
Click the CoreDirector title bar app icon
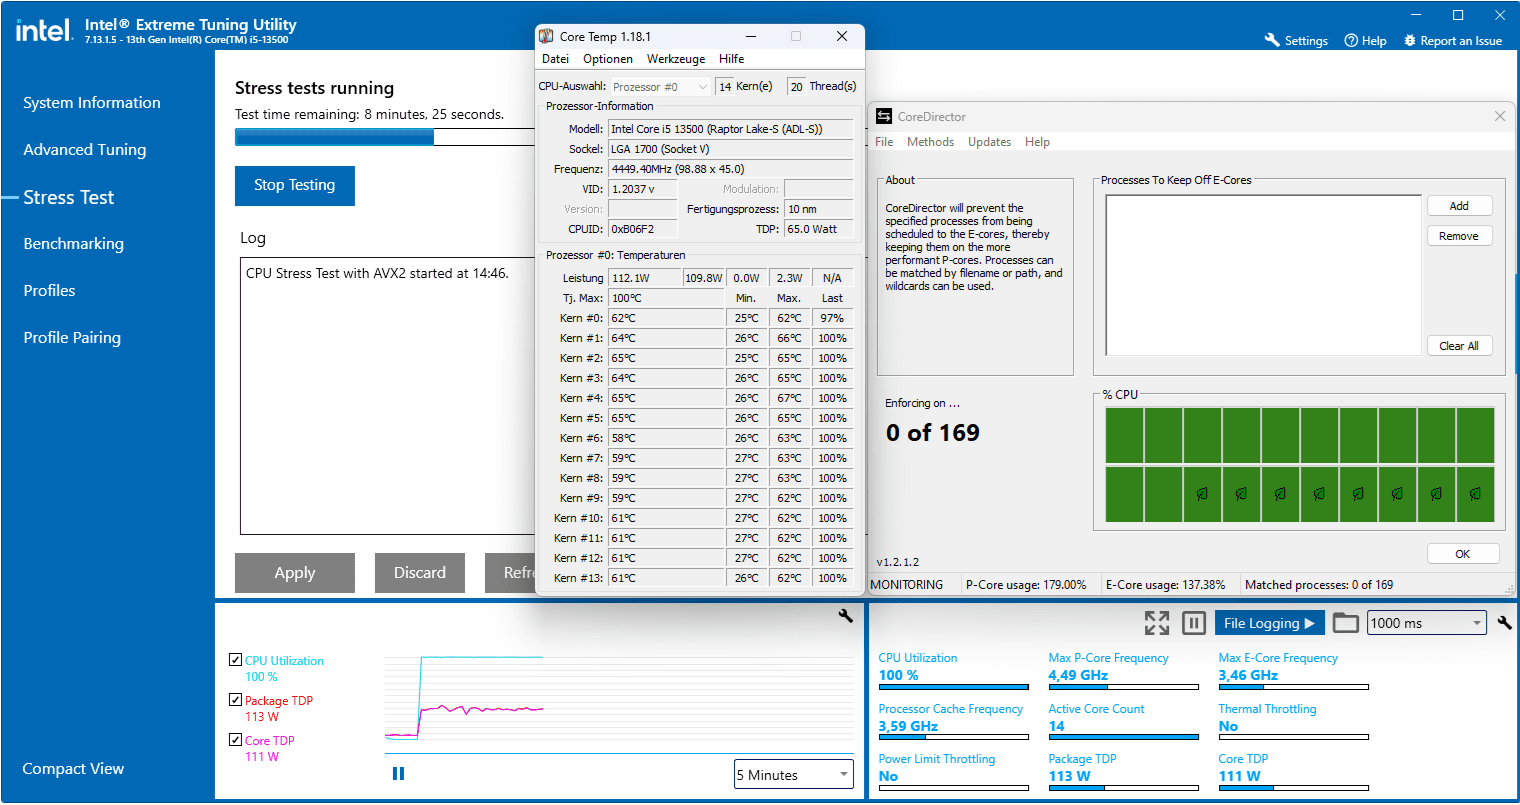[884, 116]
